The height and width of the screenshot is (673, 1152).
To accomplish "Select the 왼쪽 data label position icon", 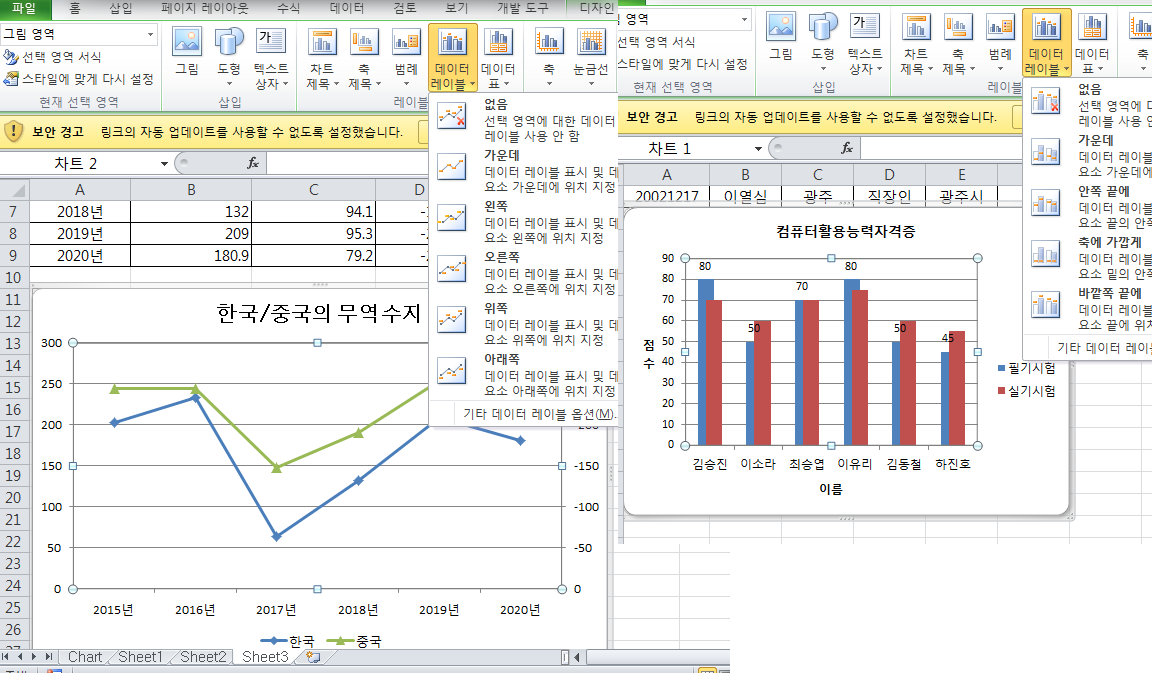I will coord(452,217).
